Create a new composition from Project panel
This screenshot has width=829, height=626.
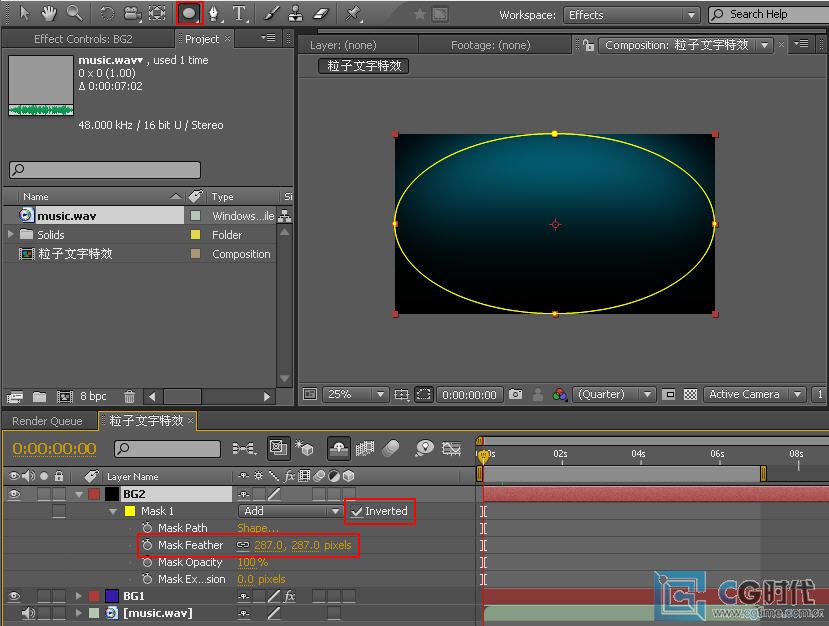tap(65, 397)
